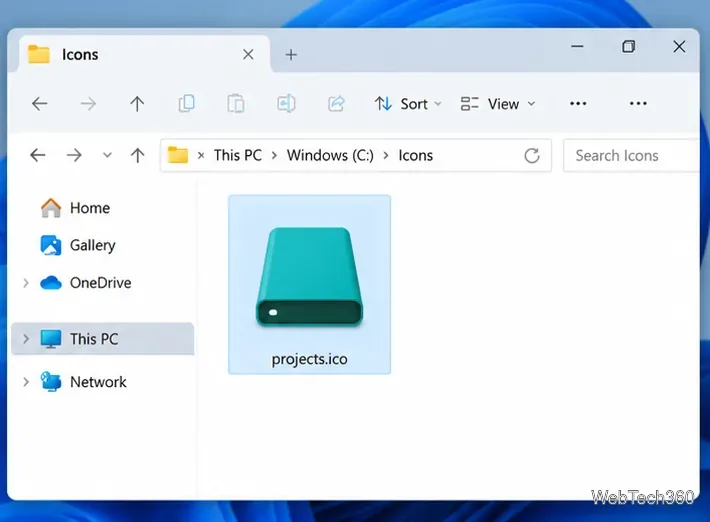Go forward using navigation bar arrow
Screen dimensions: 710x522
(74, 155)
